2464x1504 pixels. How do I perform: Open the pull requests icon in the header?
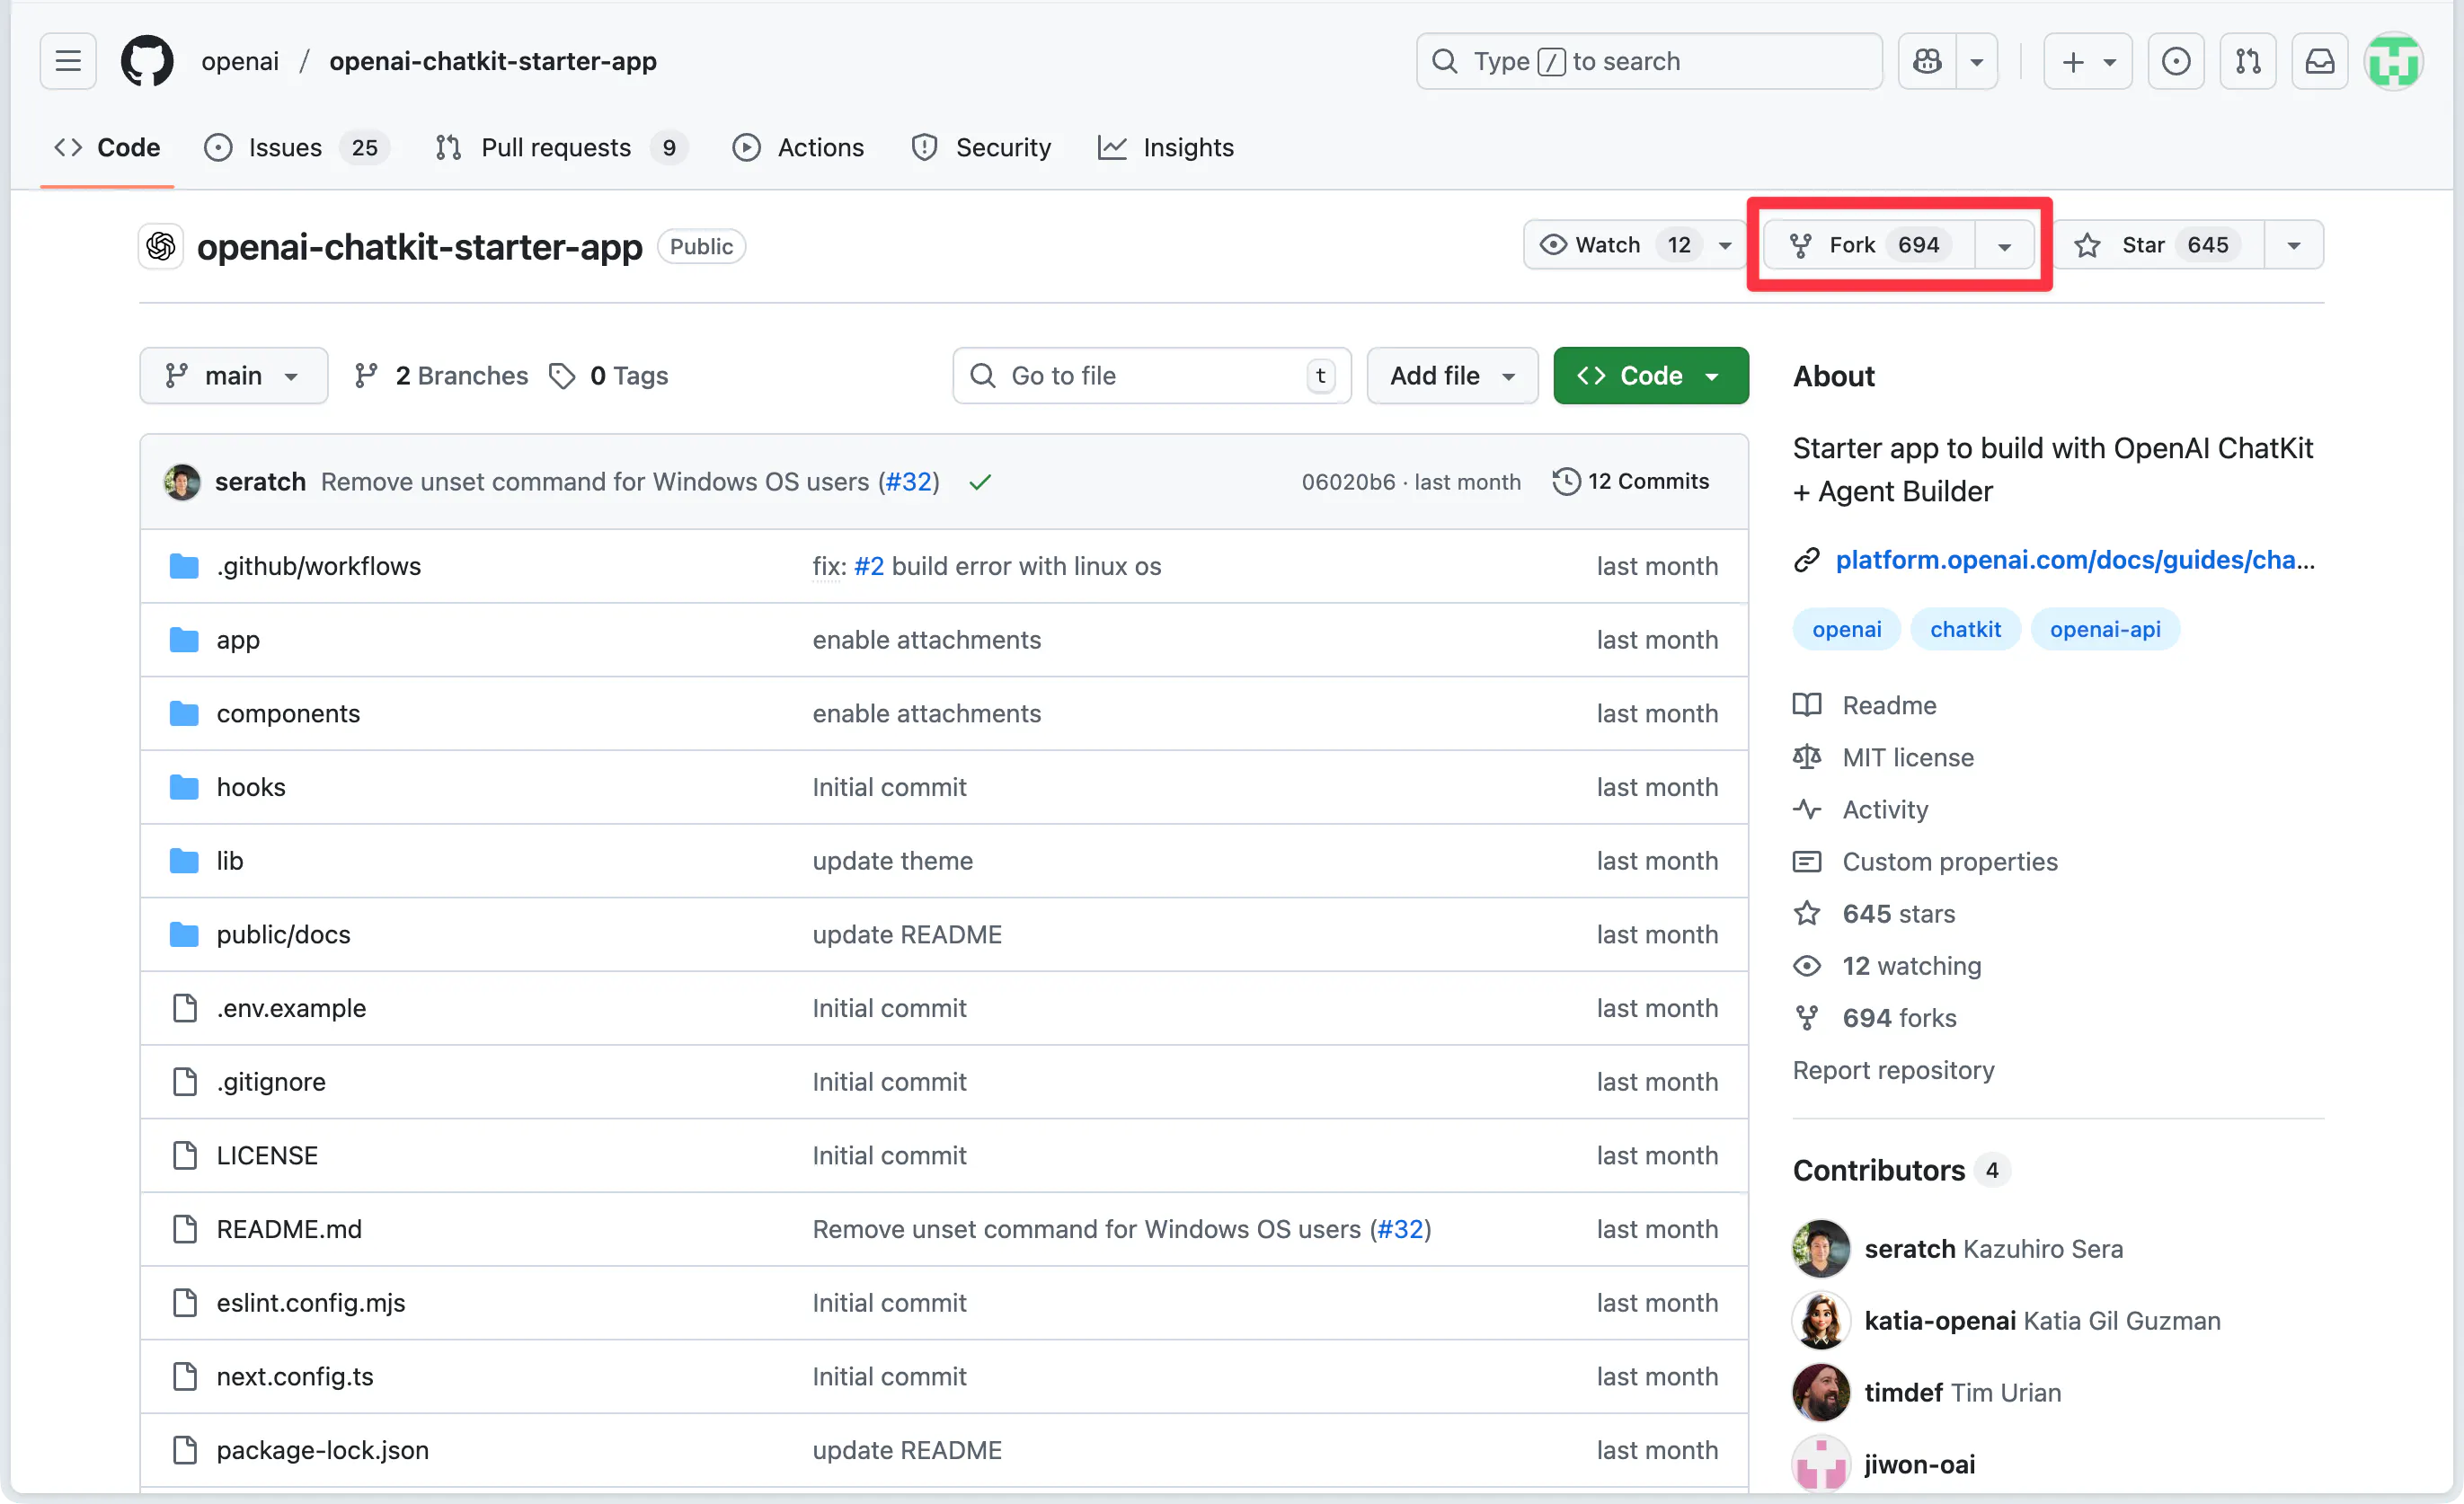tap(2247, 61)
